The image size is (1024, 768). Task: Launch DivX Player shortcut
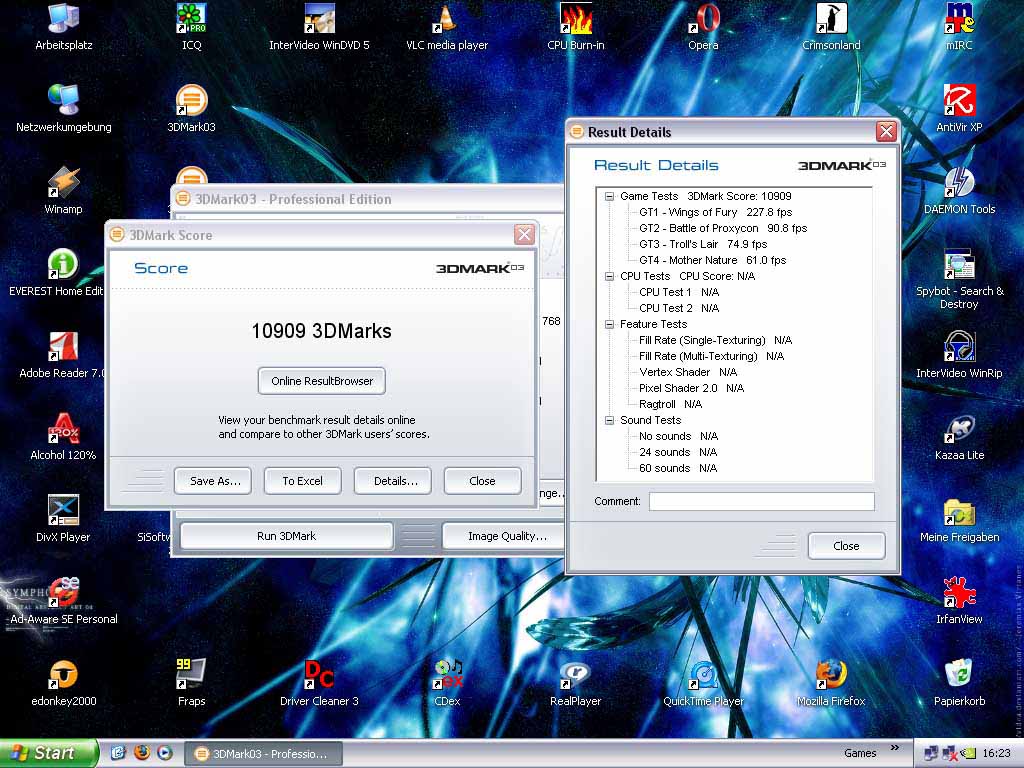point(63,519)
